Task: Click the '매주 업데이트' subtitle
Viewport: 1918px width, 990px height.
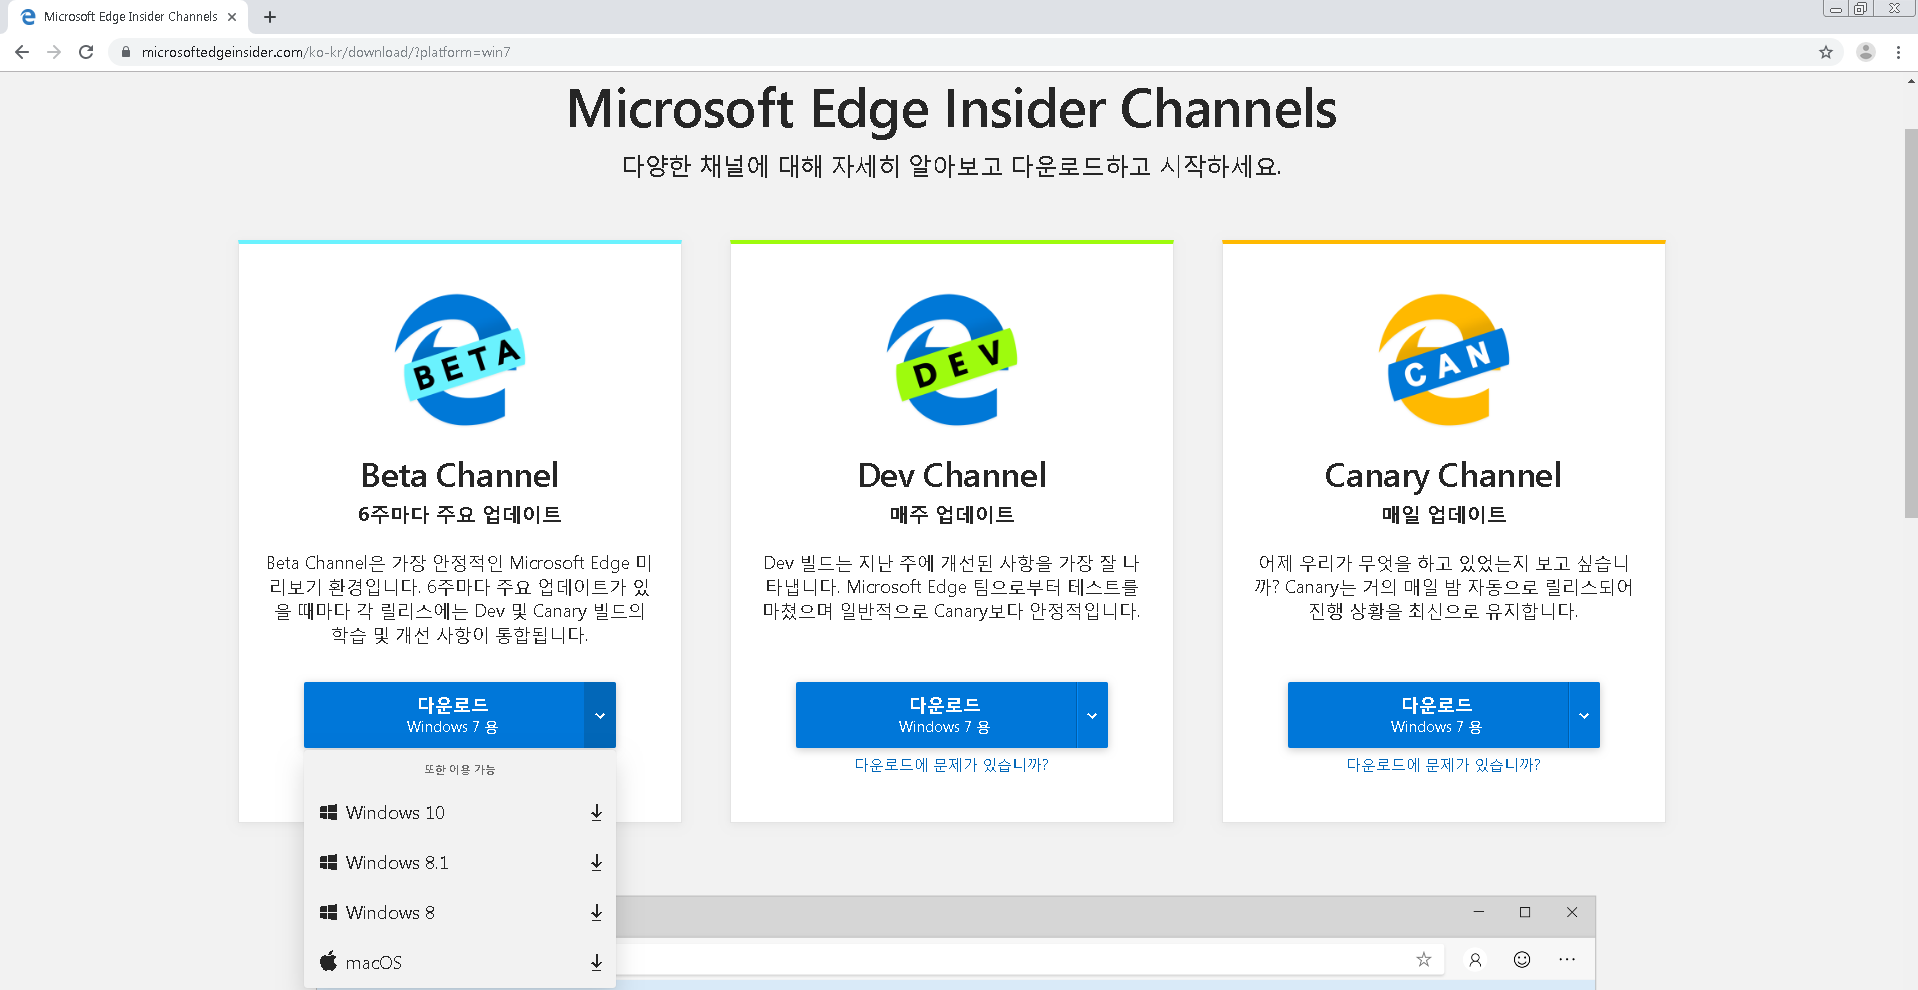Action: pos(952,515)
